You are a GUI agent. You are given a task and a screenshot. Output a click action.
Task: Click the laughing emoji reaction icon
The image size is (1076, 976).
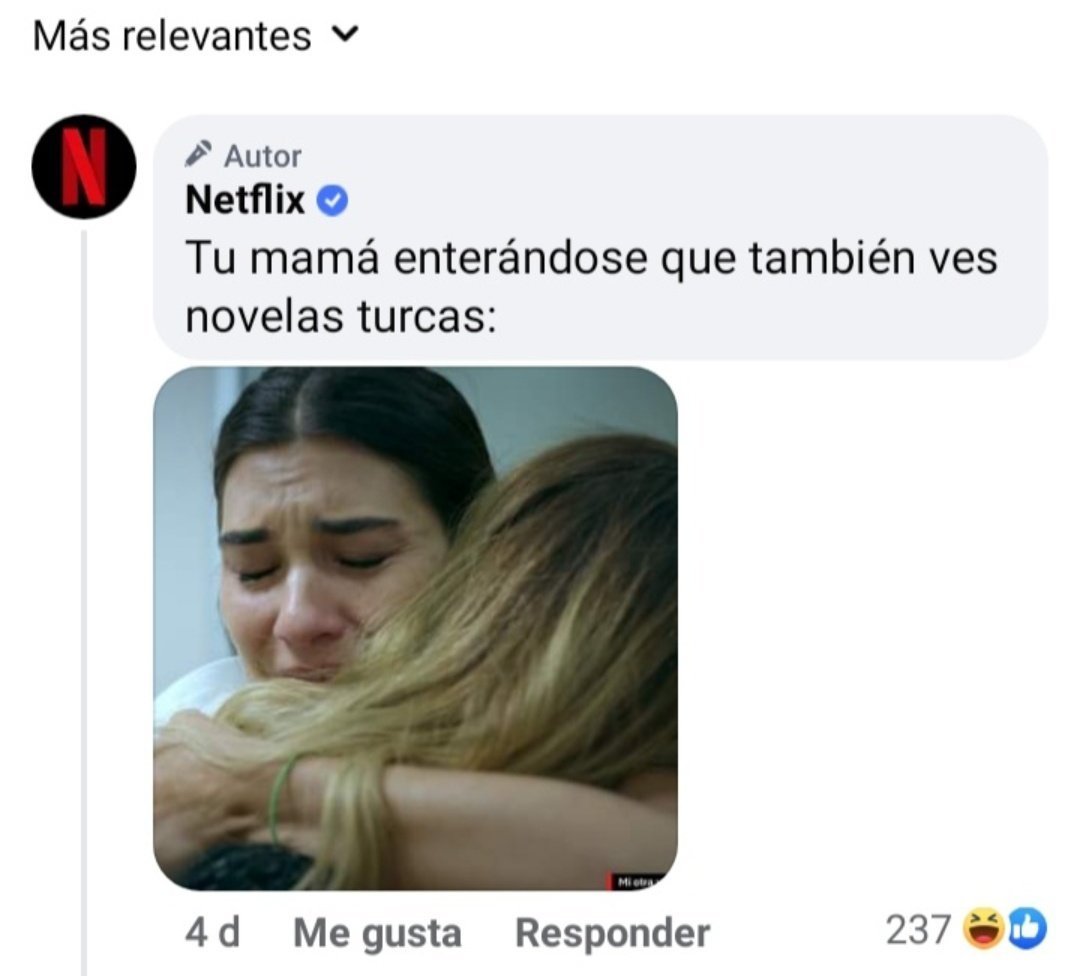click(983, 929)
